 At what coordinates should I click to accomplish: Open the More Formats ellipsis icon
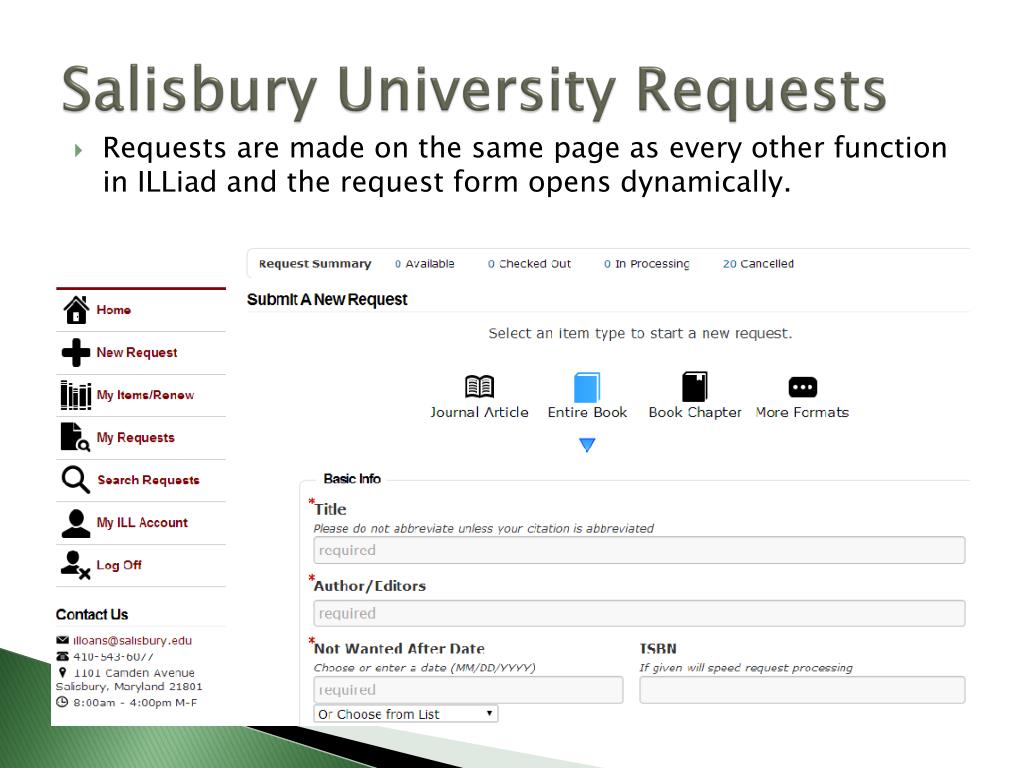pyautogui.click(x=803, y=387)
